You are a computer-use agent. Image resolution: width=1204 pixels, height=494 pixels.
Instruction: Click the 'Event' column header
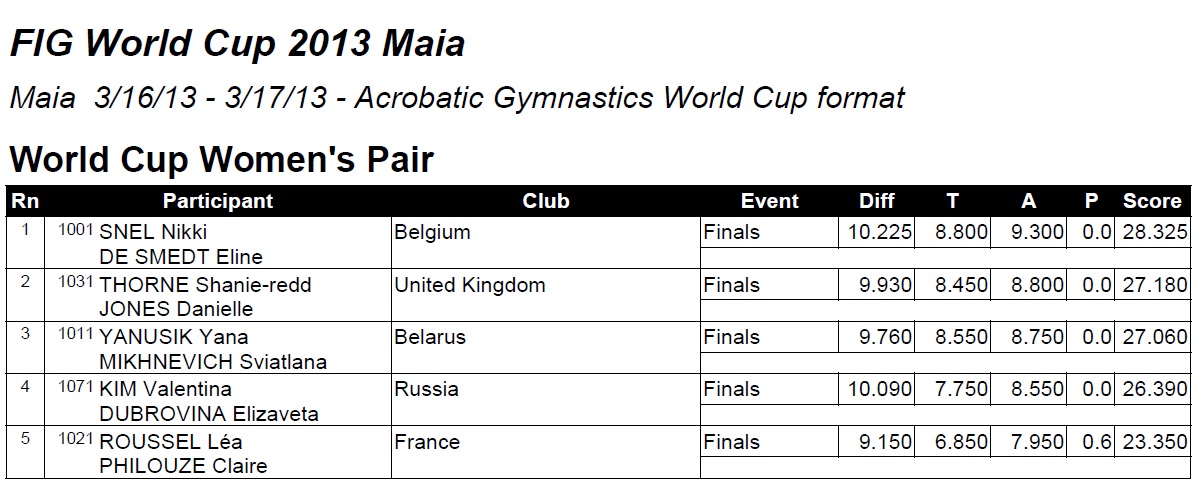click(x=769, y=201)
